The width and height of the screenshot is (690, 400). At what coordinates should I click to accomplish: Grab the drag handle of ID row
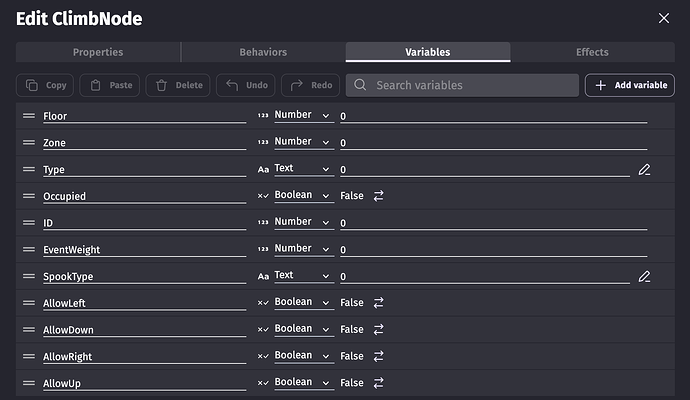pyautogui.click(x=29, y=223)
